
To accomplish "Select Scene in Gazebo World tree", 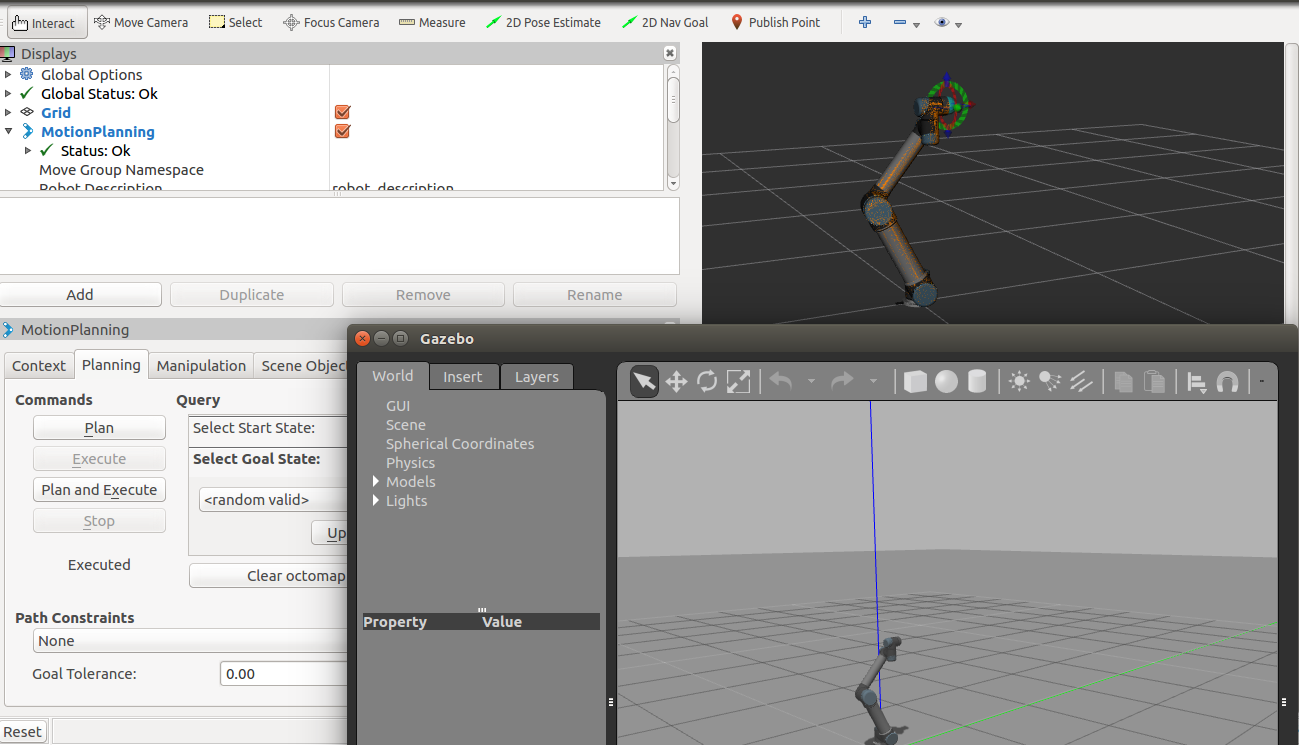I will (x=406, y=425).
